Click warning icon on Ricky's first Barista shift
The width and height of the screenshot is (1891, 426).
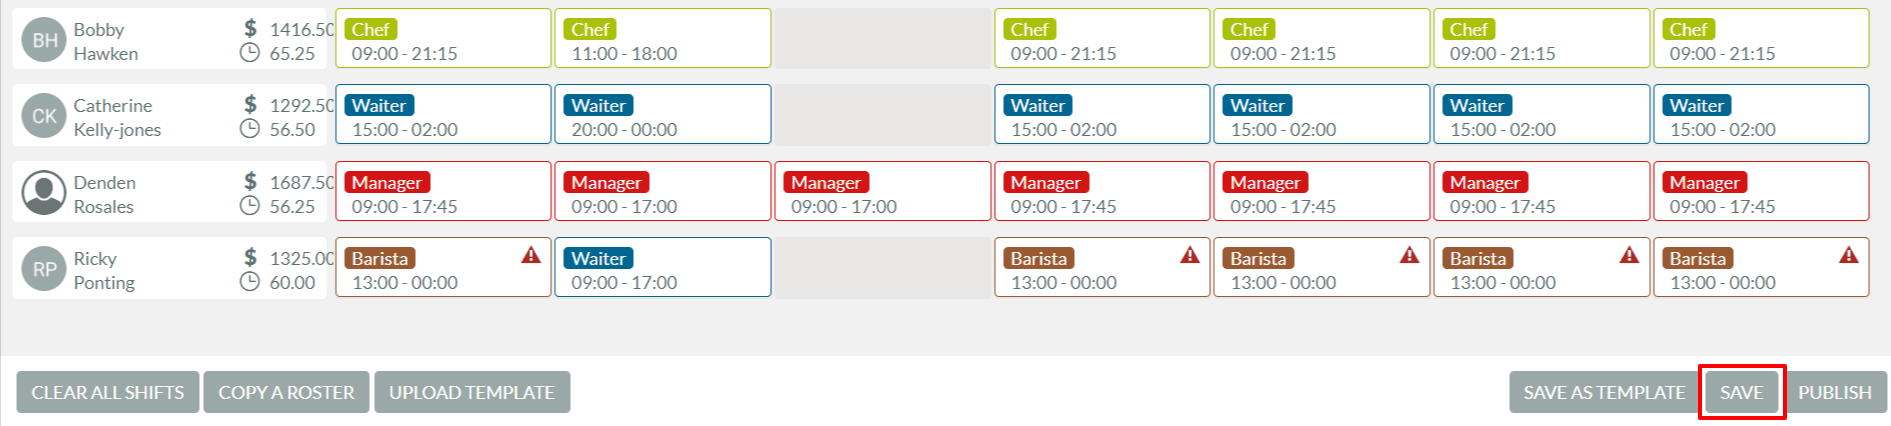pyautogui.click(x=531, y=255)
